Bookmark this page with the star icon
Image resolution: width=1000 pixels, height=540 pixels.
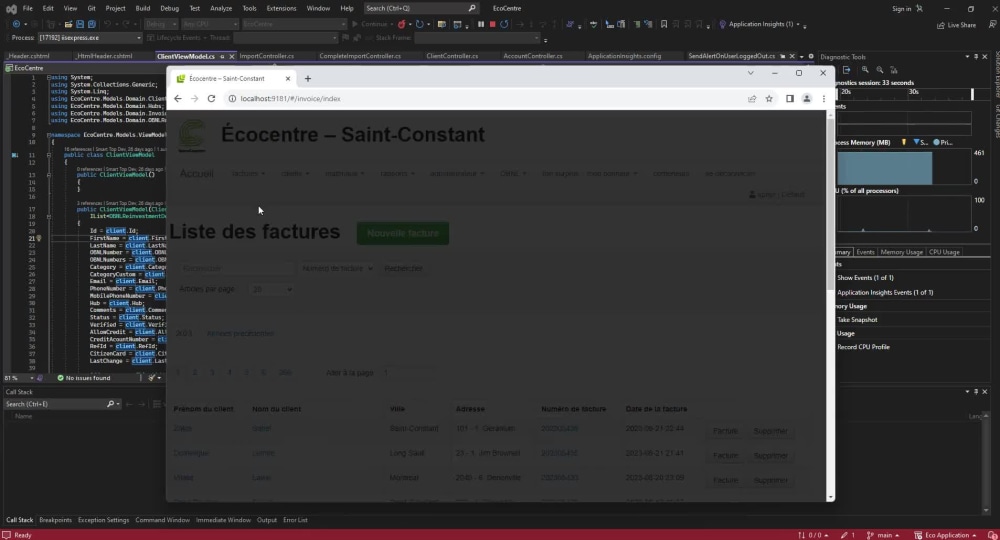[x=769, y=99]
